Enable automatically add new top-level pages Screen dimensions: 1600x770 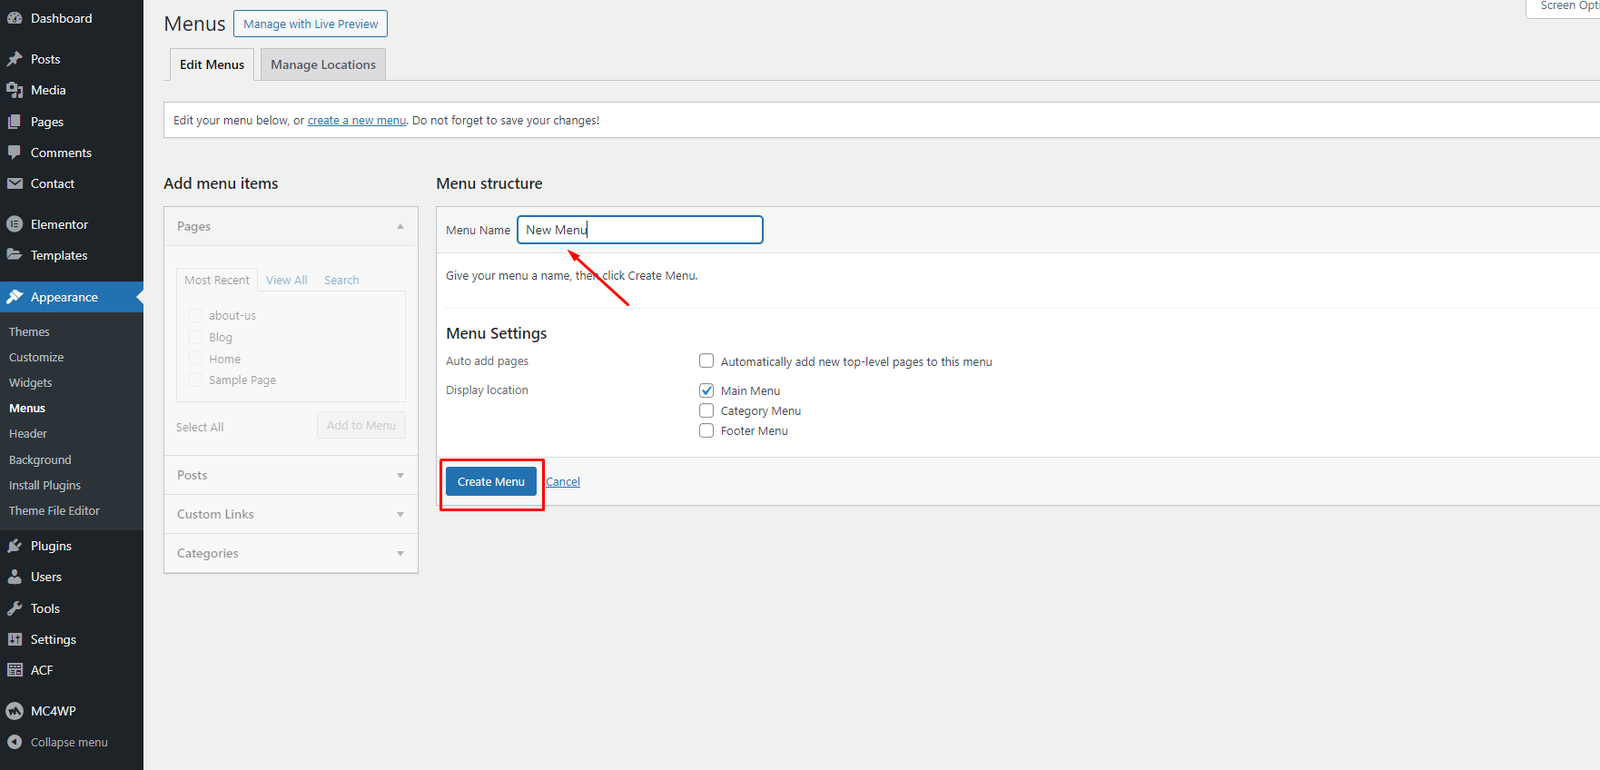point(706,361)
